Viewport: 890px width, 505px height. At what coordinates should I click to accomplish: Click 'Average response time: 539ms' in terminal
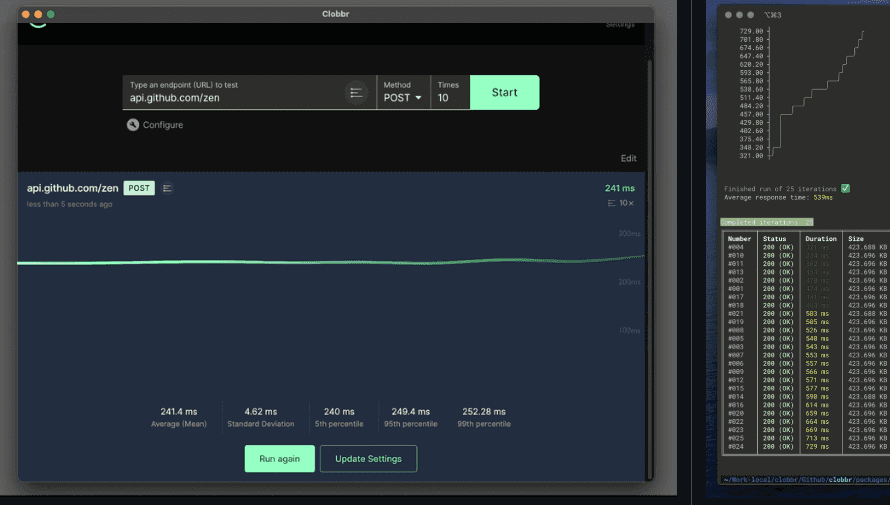pyautogui.click(x=778, y=197)
